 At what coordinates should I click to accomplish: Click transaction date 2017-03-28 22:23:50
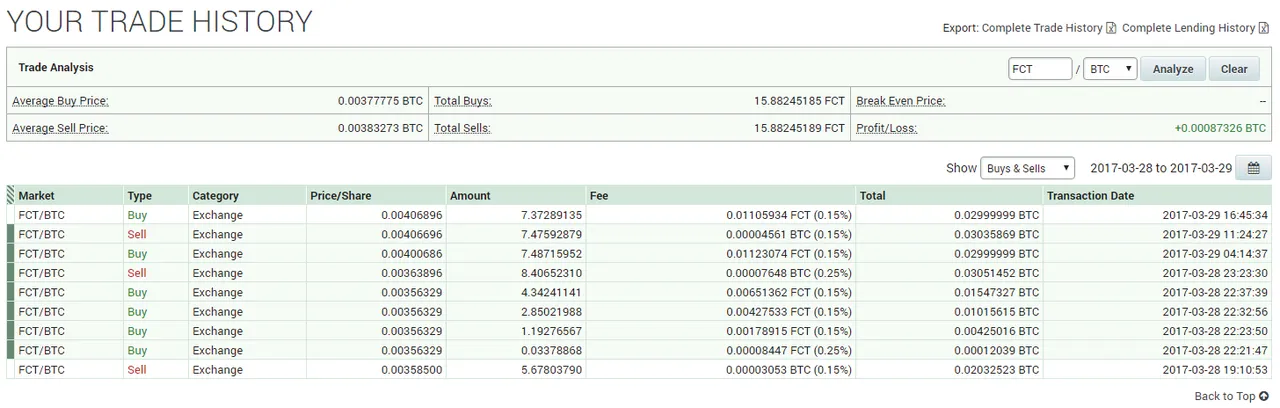click(x=1215, y=331)
